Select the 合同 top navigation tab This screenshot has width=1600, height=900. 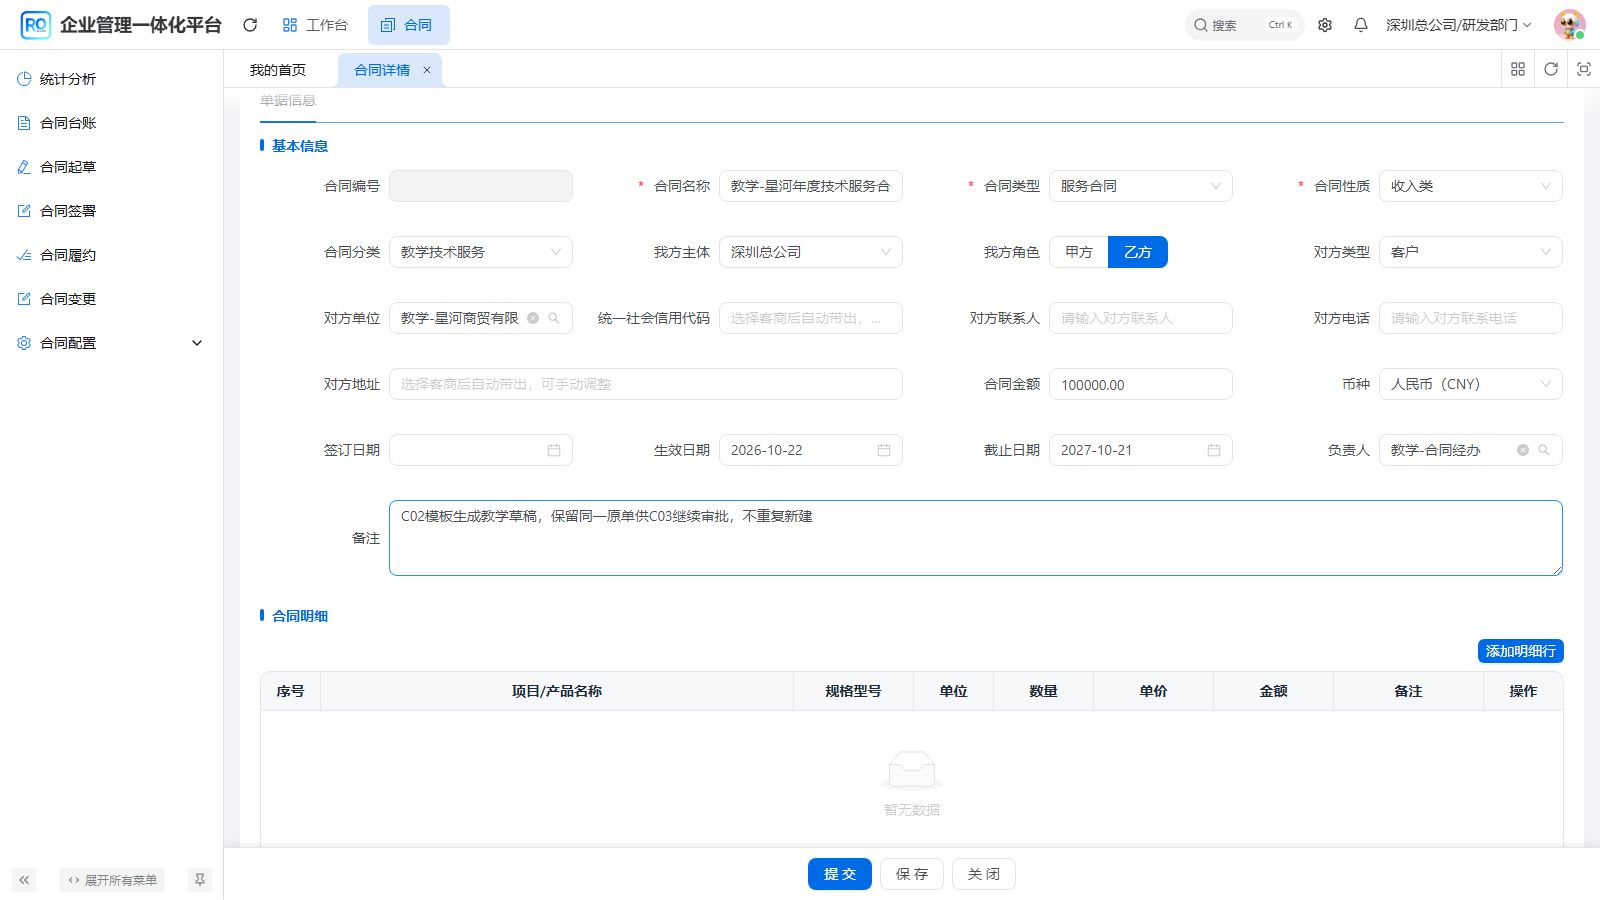(x=408, y=25)
